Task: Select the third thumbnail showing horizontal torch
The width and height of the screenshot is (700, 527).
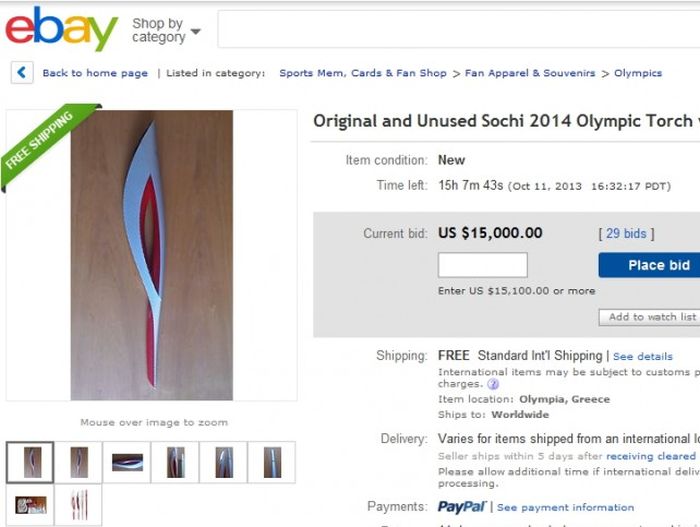Action: coord(127,462)
